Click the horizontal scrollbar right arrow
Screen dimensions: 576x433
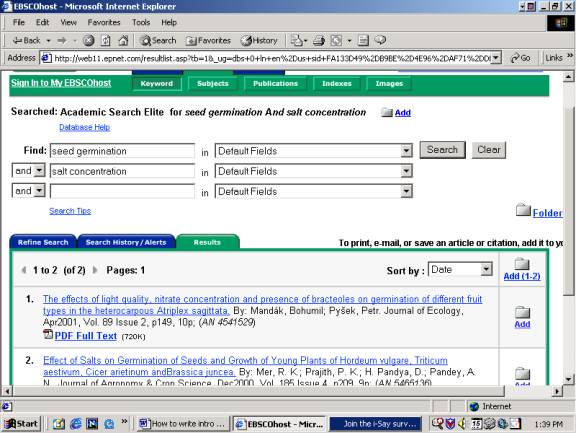(557, 391)
